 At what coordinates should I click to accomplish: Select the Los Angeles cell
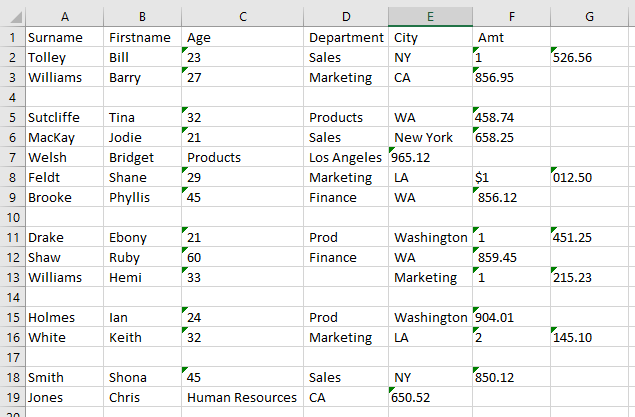click(x=346, y=157)
